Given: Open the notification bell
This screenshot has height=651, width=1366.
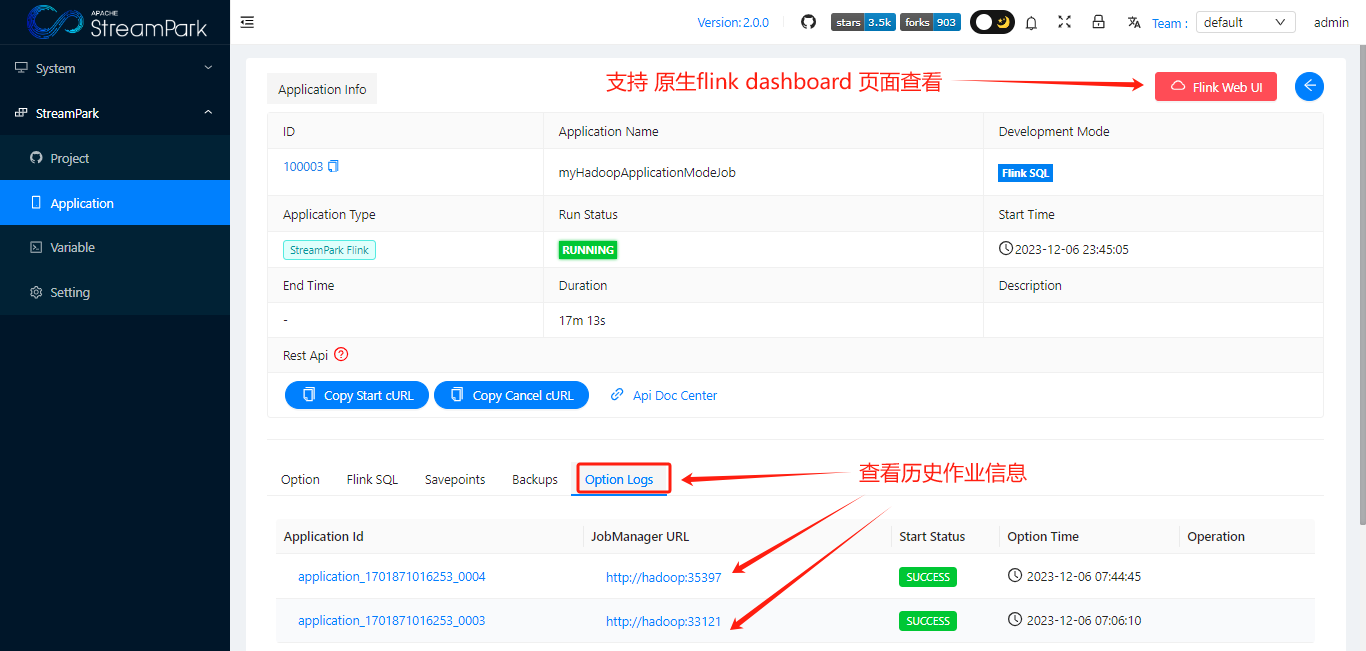Looking at the screenshot, I should click(x=1031, y=21).
